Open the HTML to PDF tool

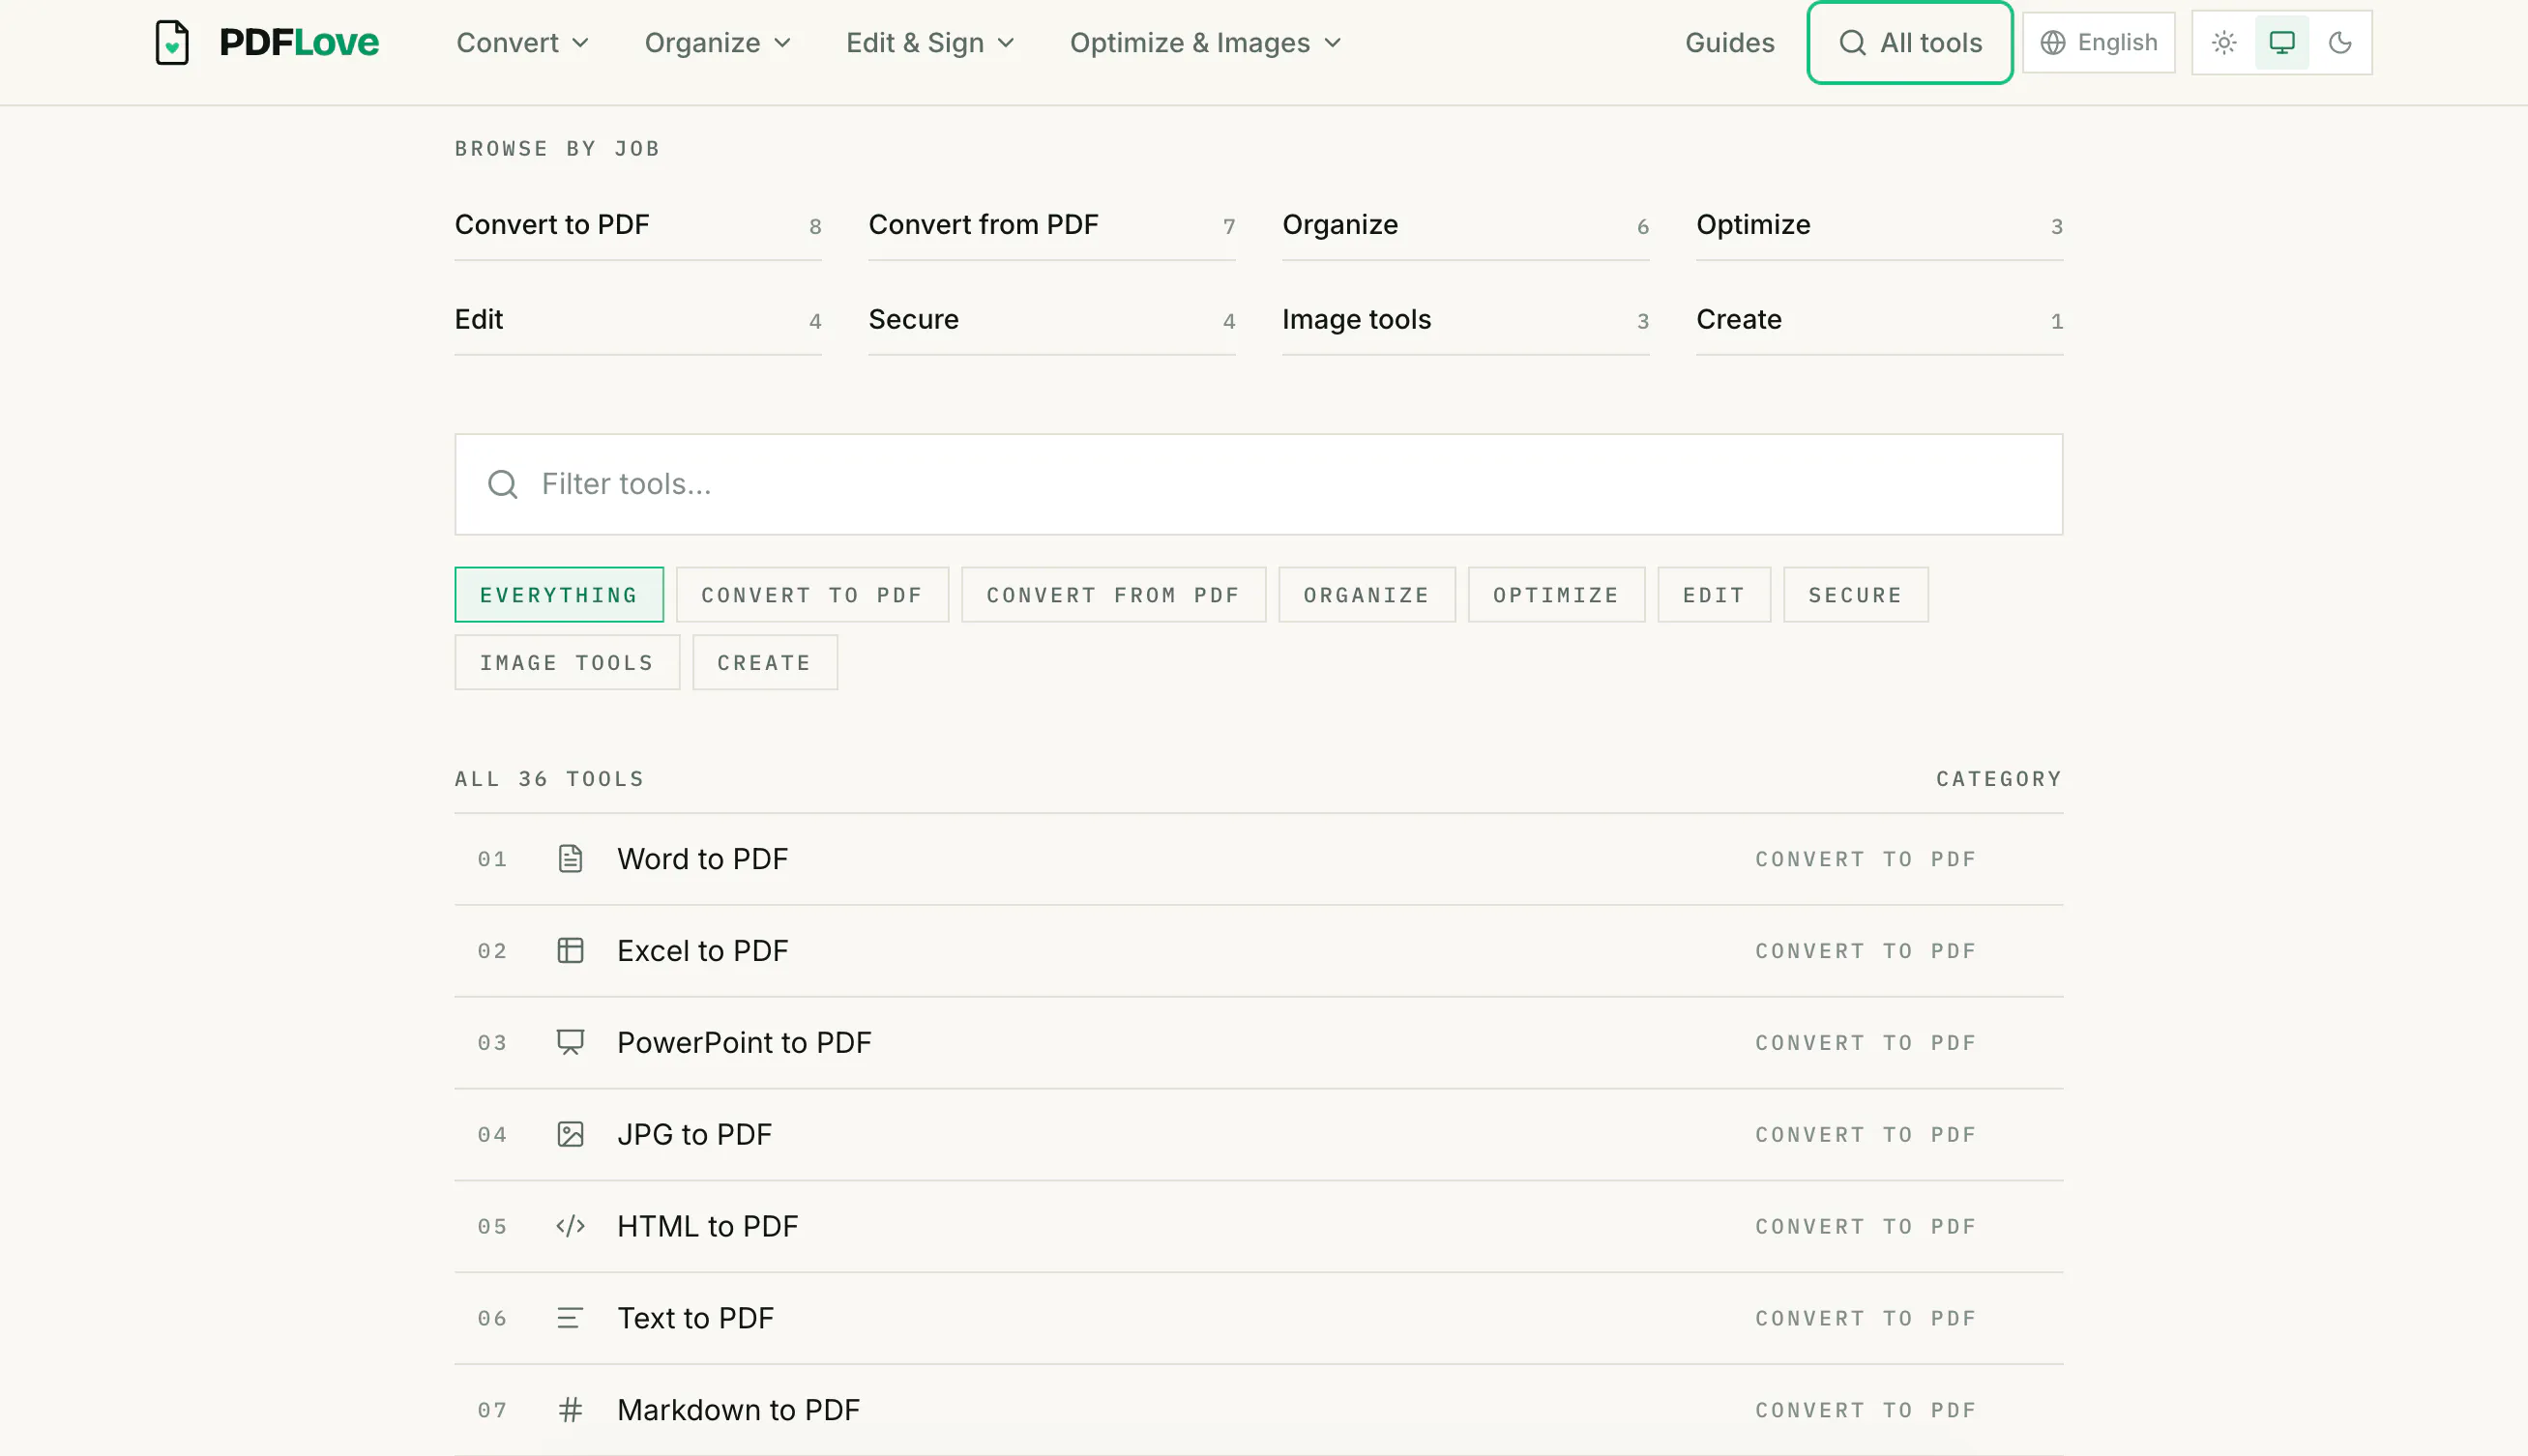(1258, 1227)
